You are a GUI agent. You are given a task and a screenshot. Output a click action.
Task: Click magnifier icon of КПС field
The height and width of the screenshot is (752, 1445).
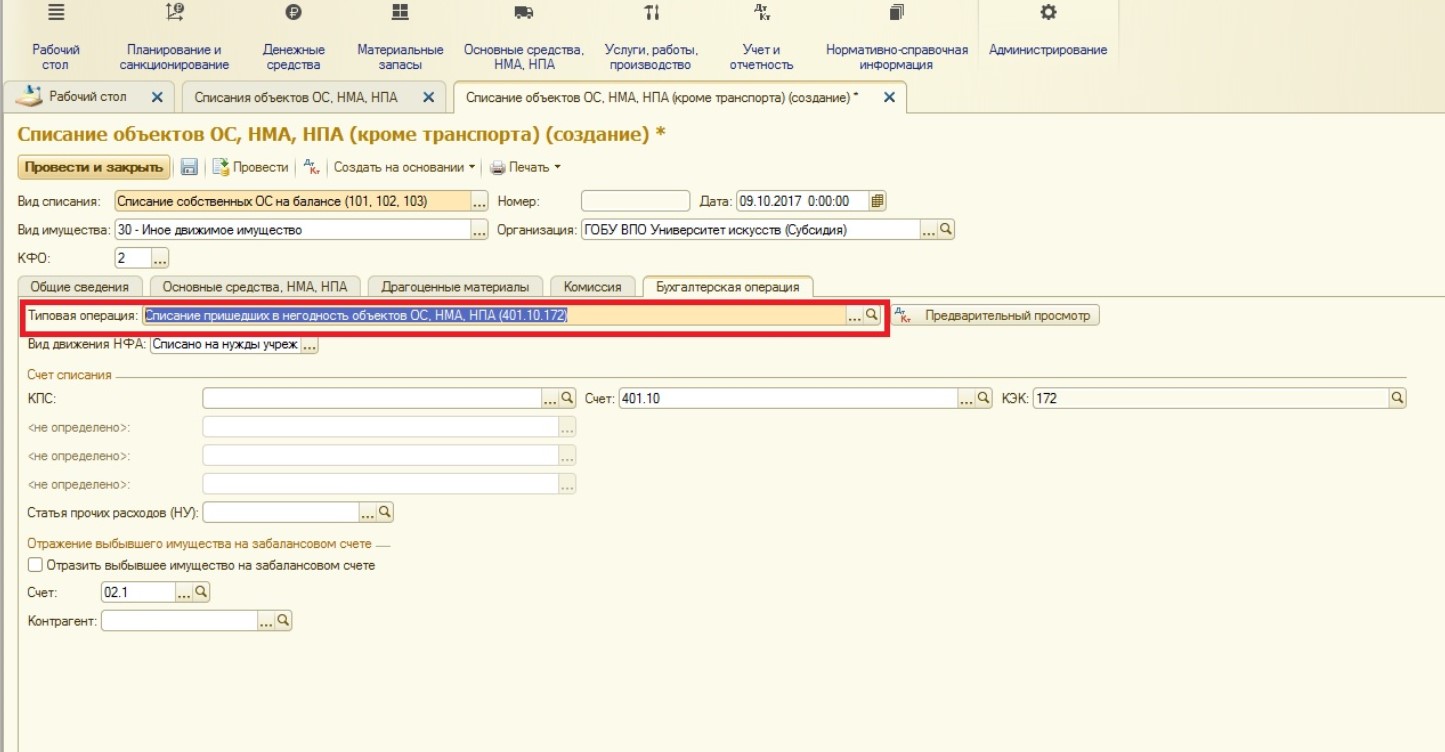coord(568,398)
